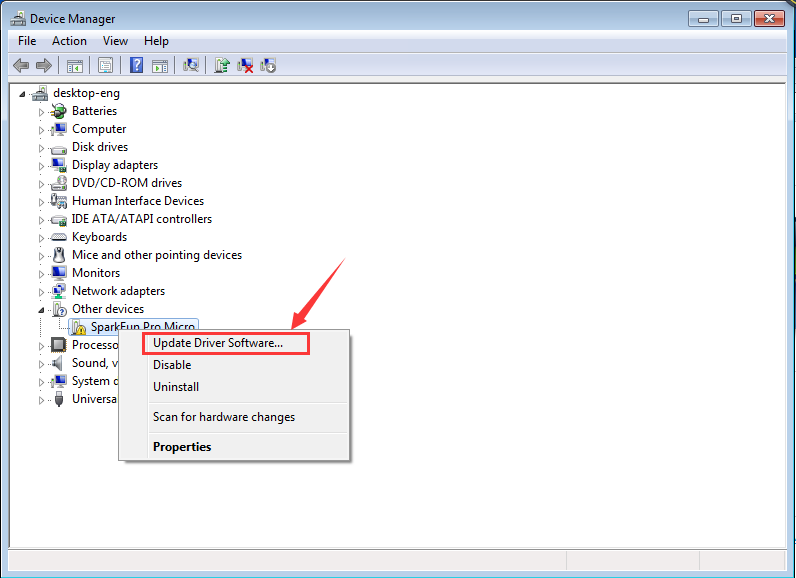Click the Forward arrow toolbar icon

(44, 65)
